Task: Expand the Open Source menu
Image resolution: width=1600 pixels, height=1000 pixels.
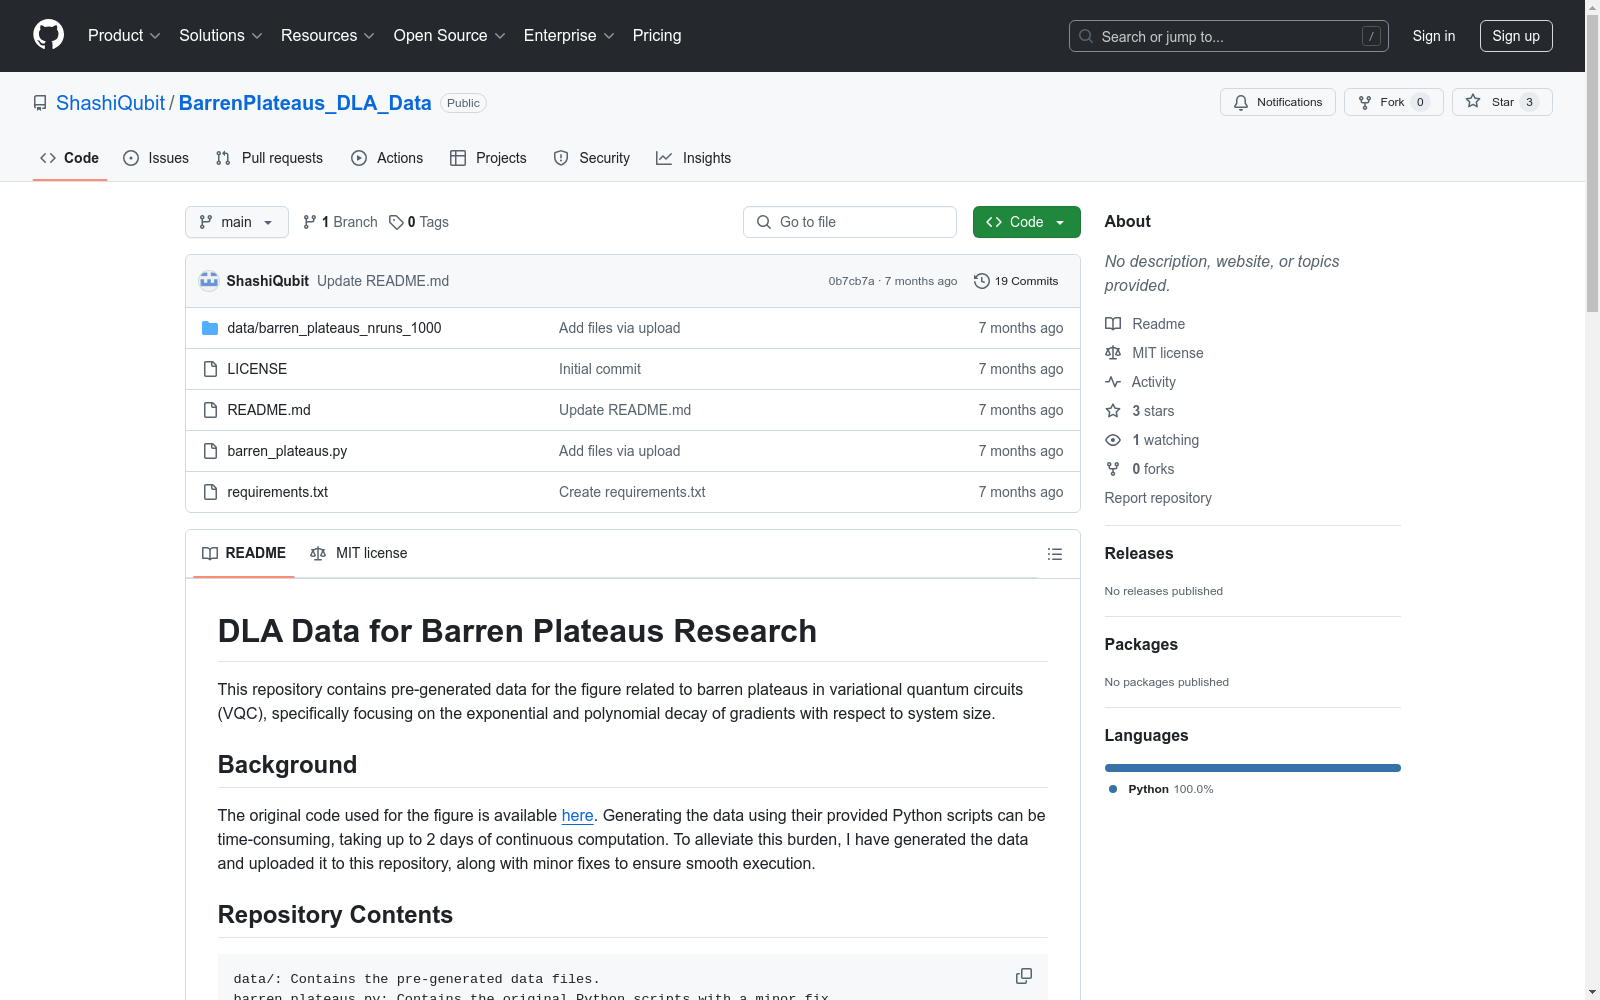Action: click(450, 36)
